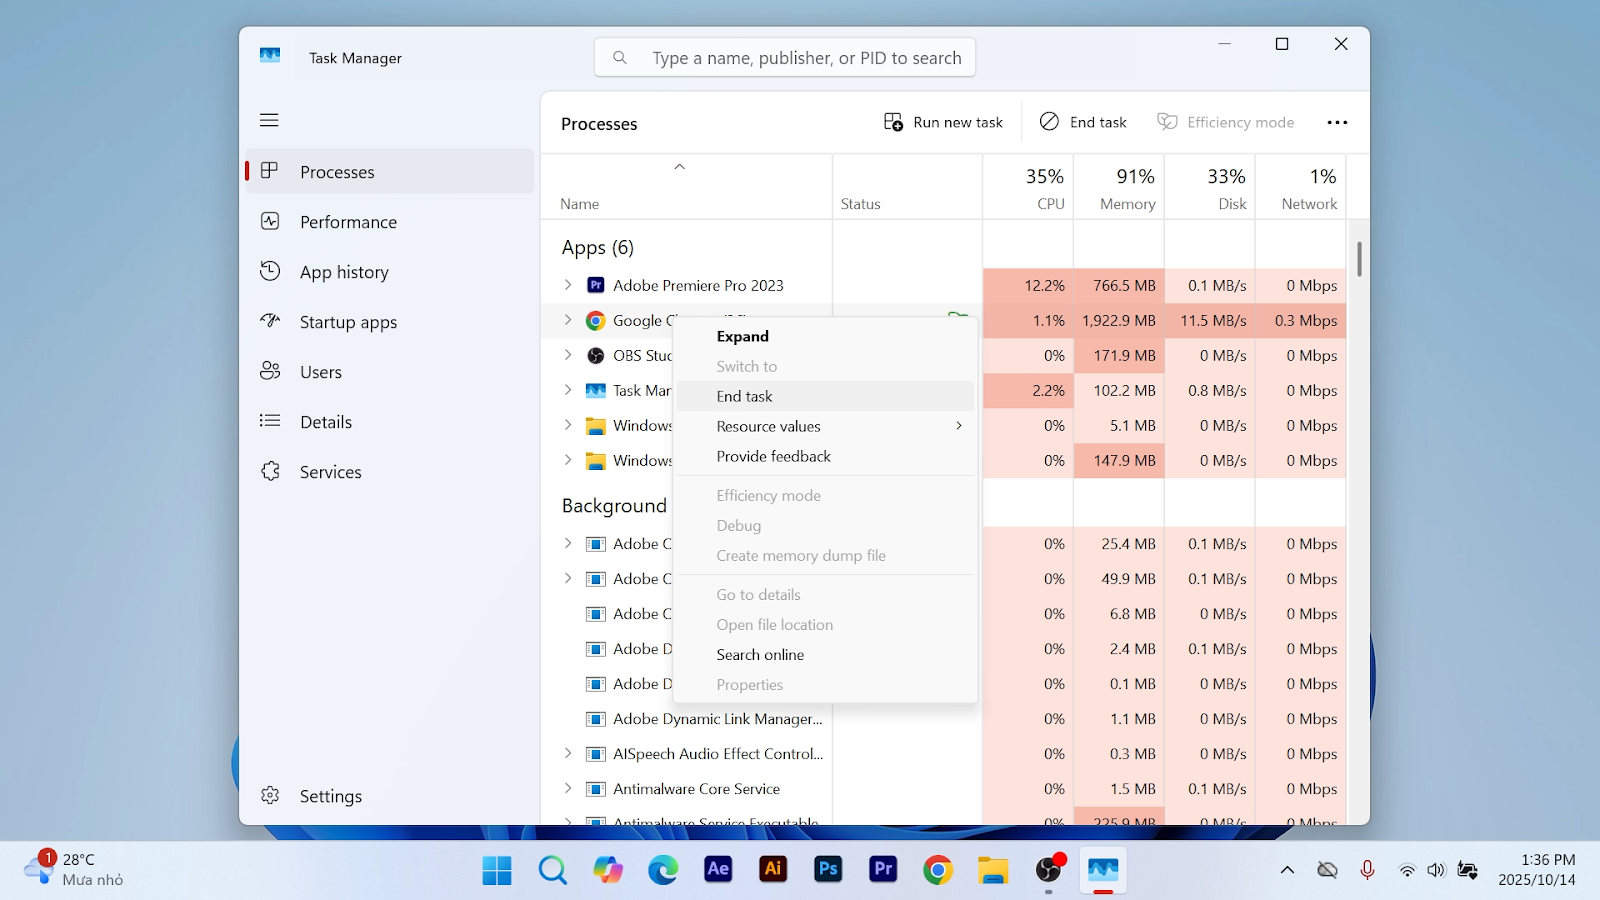Viewport: 1600px width, 900px height.
Task: Click the Status column header
Action: tap(908, 187)
